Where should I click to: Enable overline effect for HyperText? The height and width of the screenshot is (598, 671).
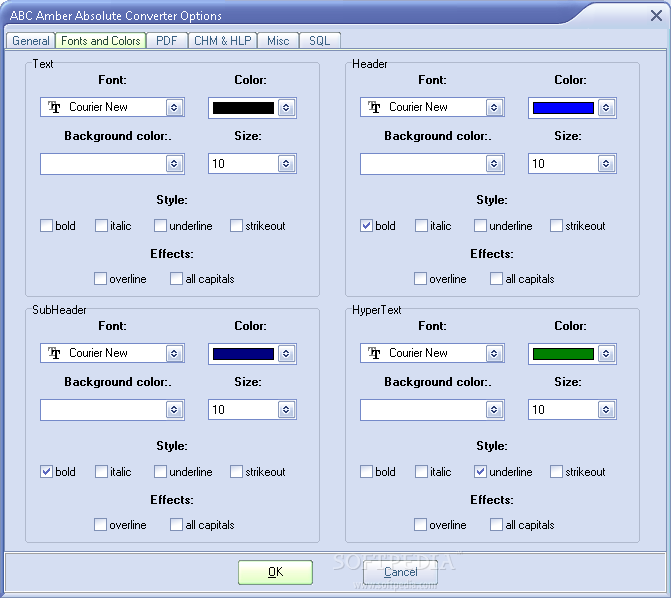[x=420, y=525]
